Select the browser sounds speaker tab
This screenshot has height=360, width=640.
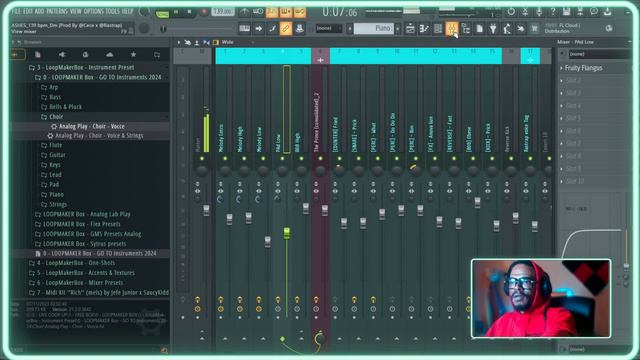coord(62,54)
